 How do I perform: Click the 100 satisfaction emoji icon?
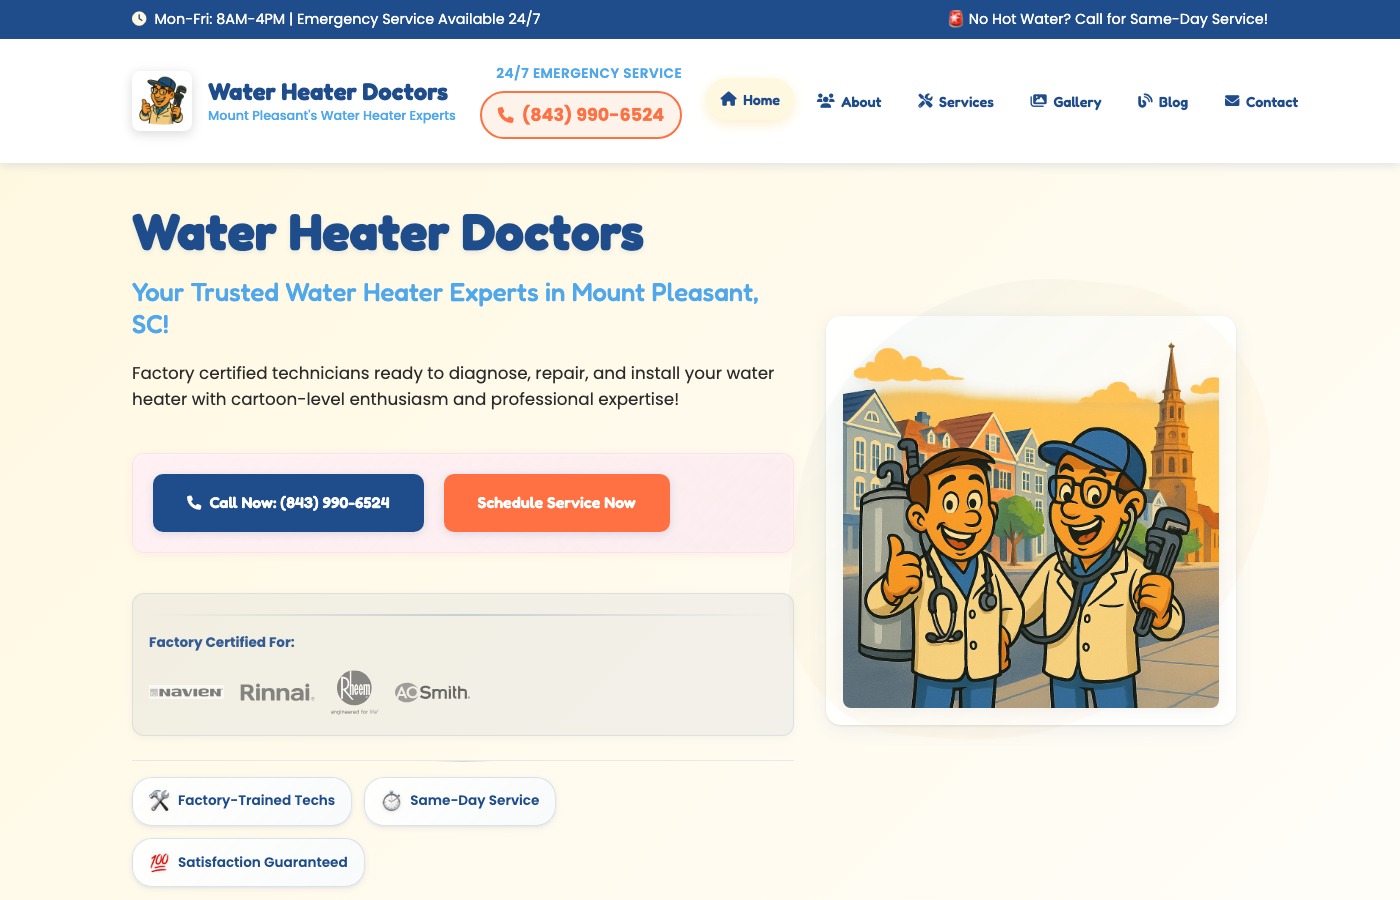coord(159,862)
